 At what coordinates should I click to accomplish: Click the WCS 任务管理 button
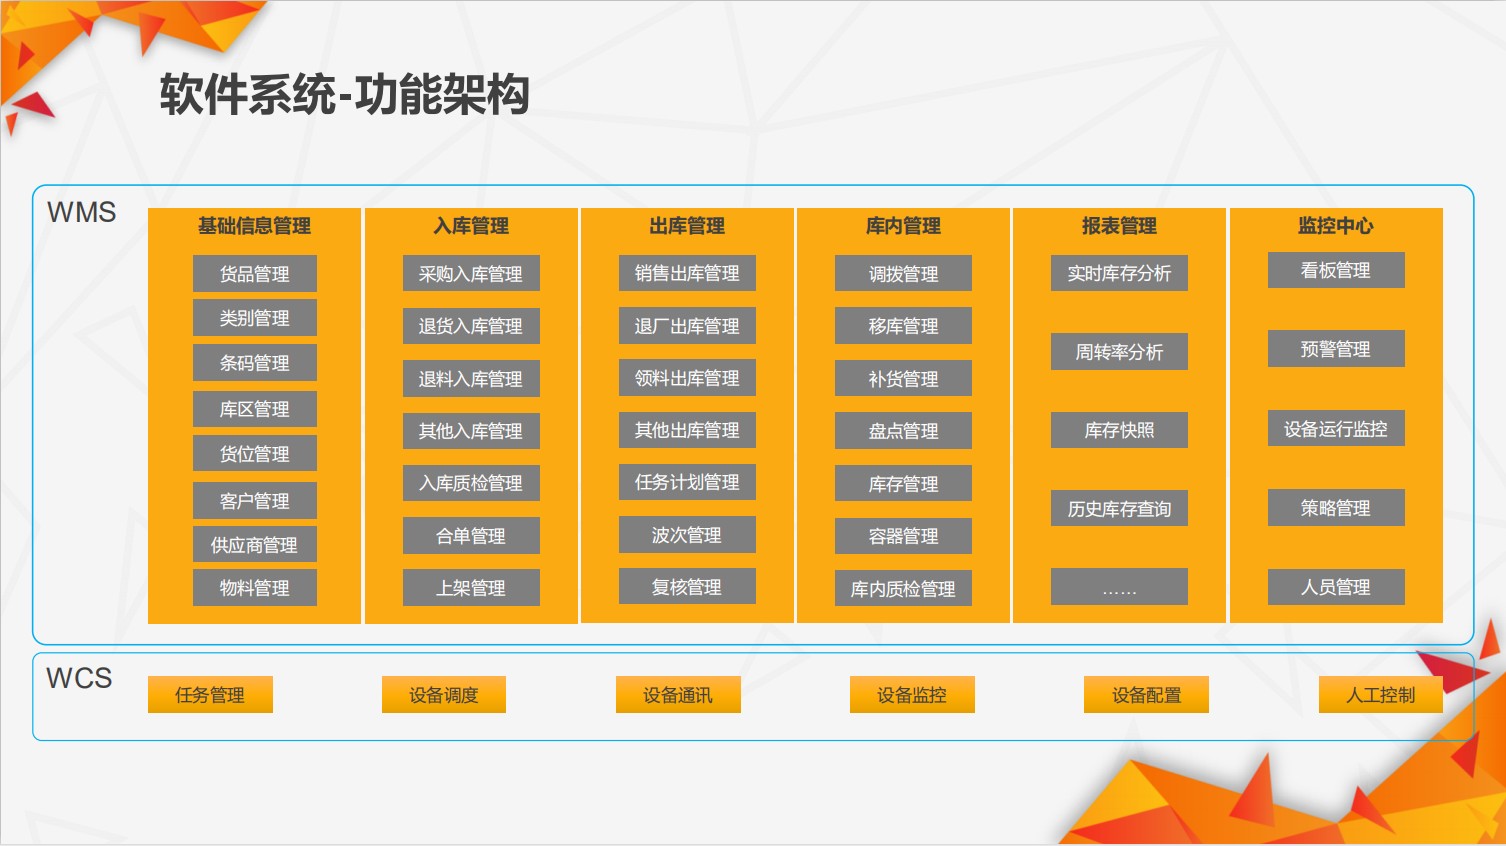(x=210, y=695)
